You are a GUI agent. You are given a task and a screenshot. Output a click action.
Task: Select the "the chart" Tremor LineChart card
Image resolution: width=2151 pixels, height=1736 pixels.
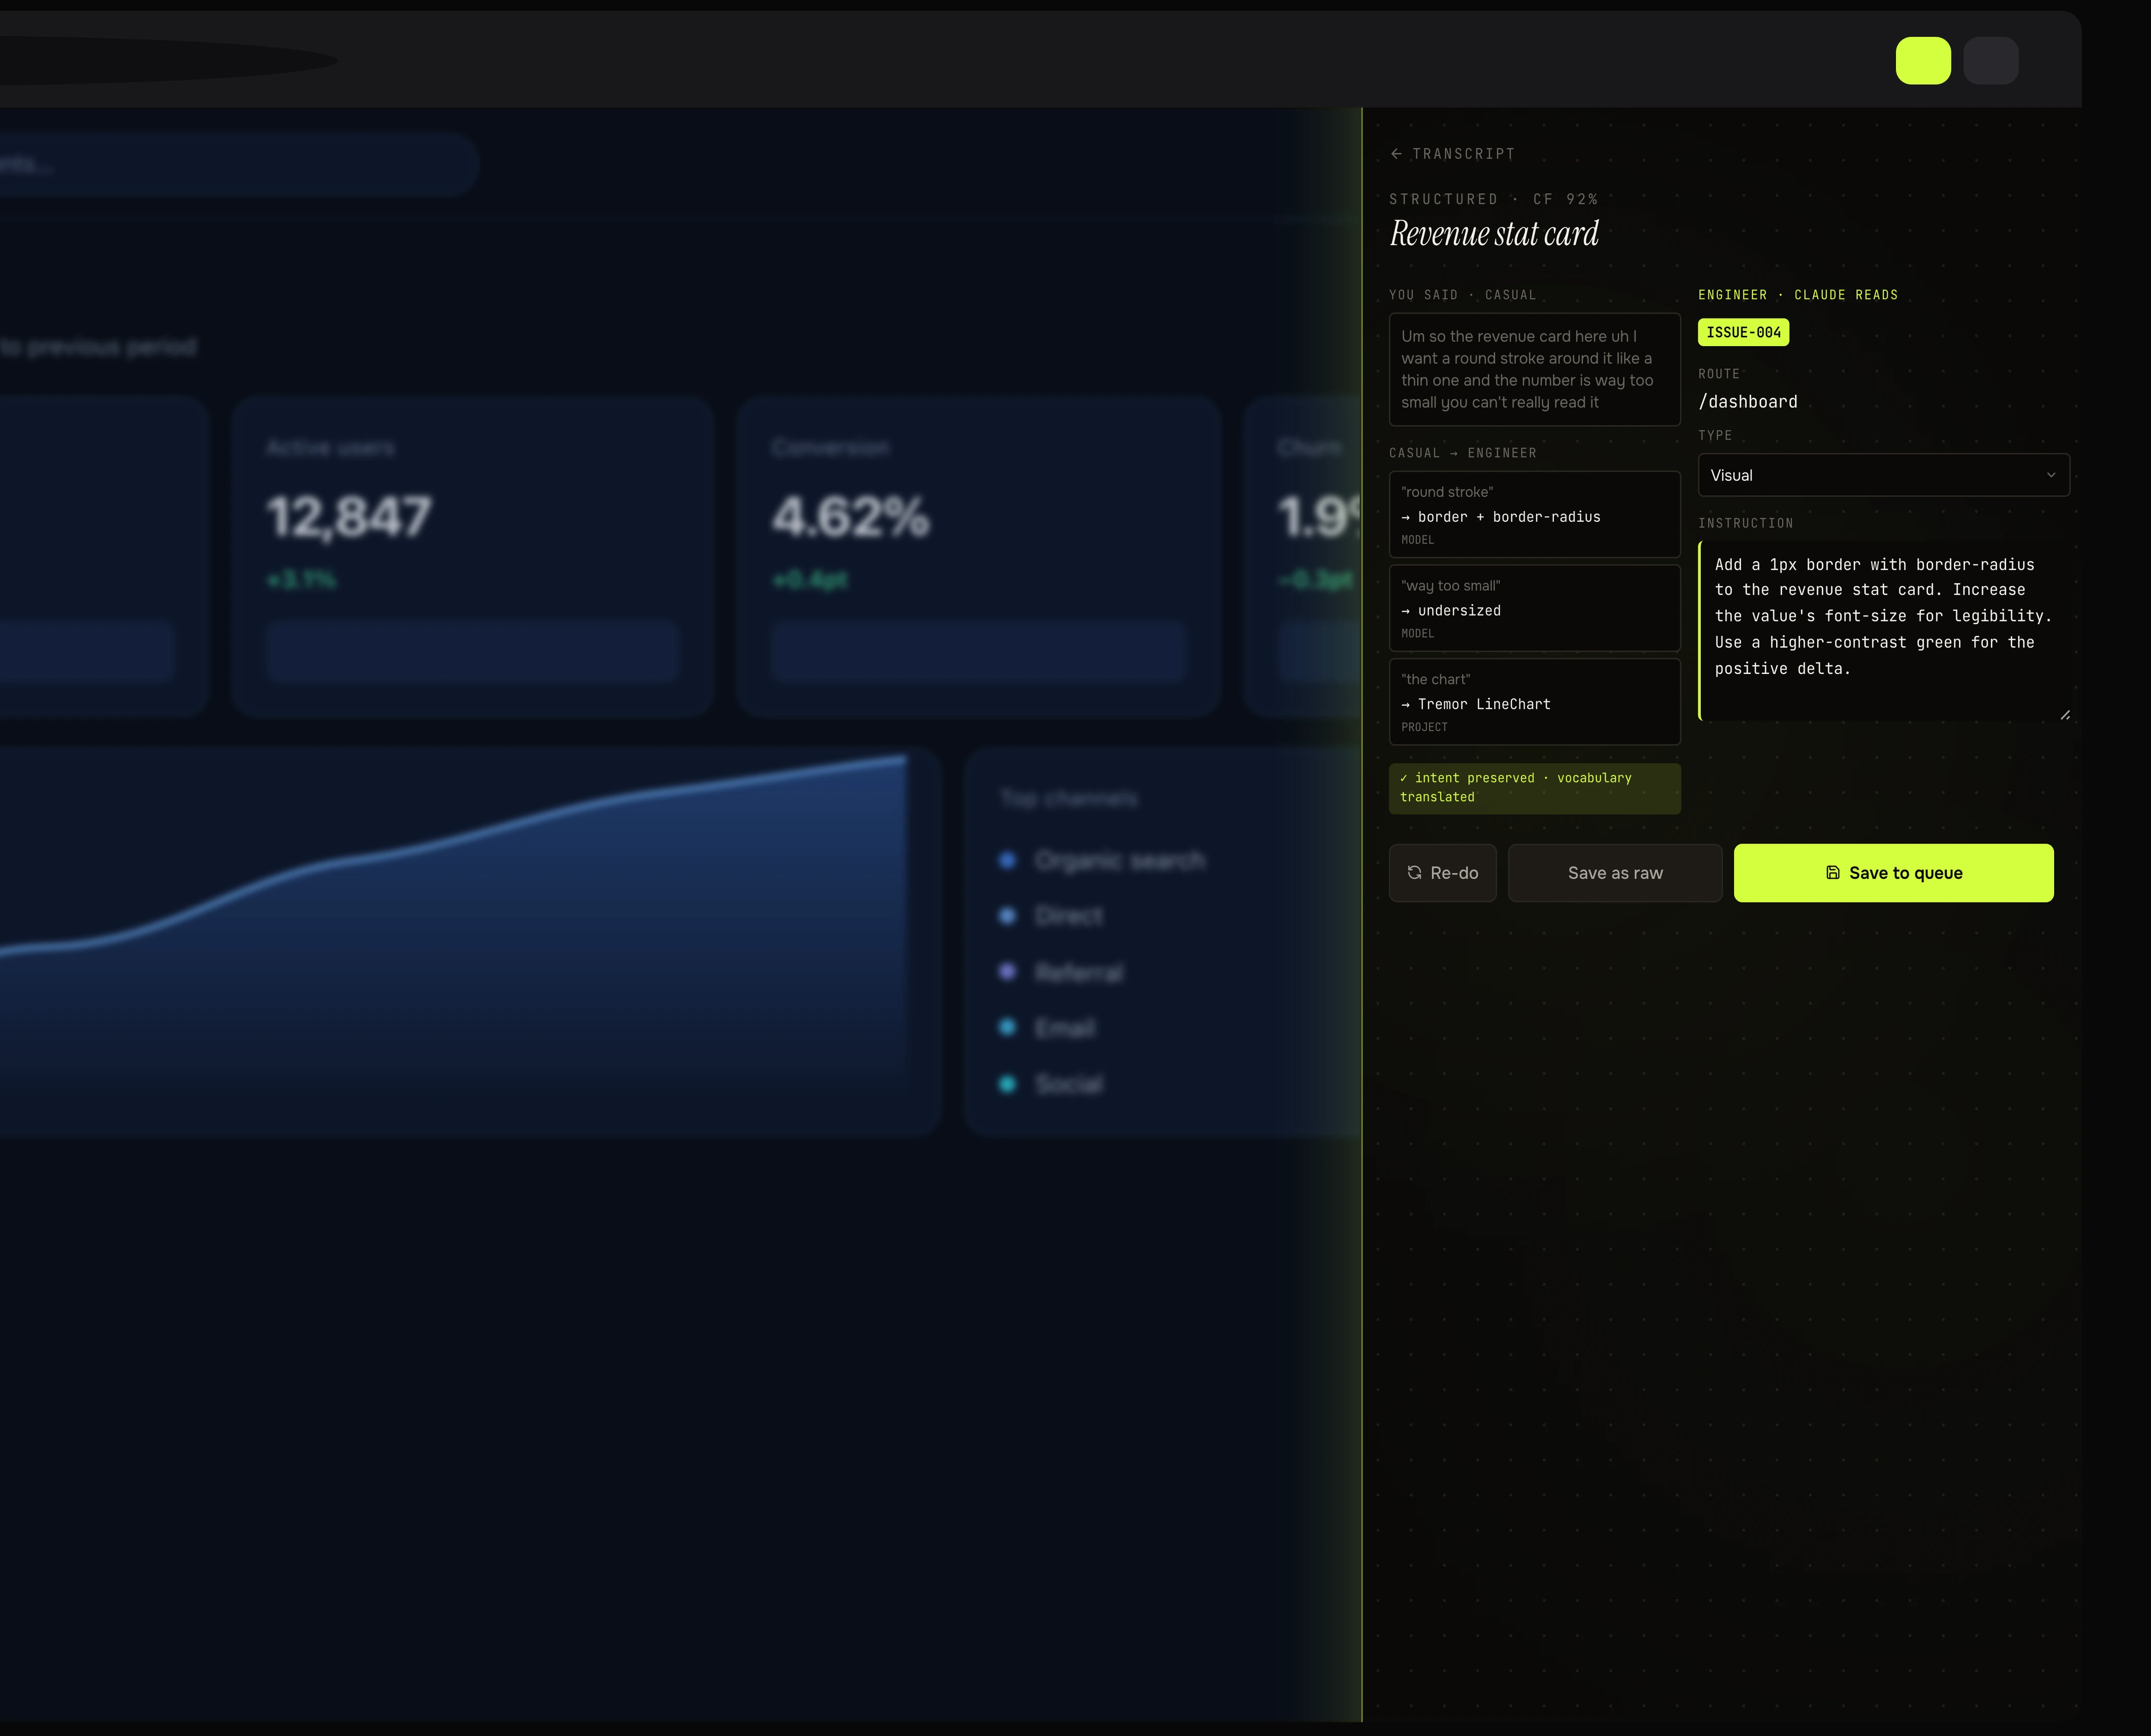[1534, 702]
